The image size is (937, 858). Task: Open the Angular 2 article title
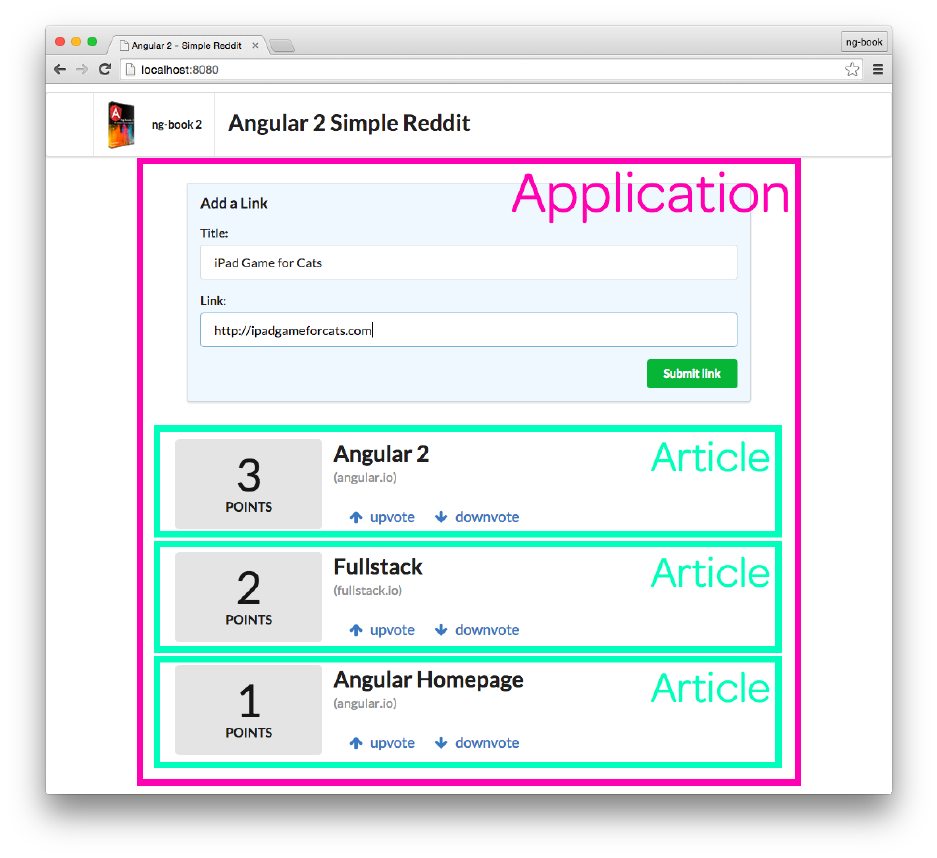tap(381, 454)
